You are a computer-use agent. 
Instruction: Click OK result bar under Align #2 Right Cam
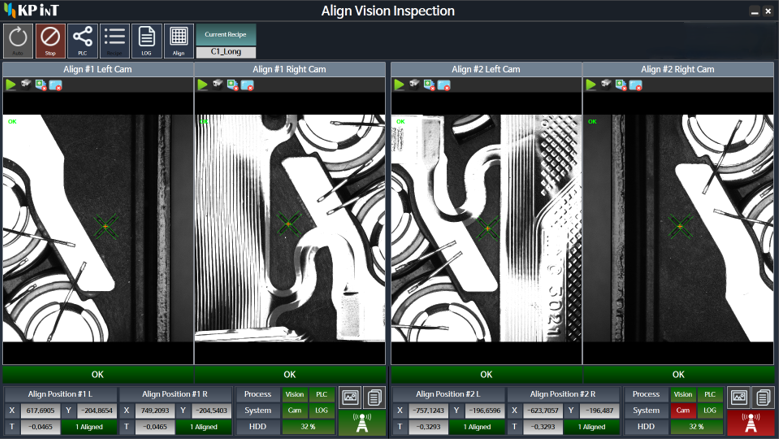678,374
